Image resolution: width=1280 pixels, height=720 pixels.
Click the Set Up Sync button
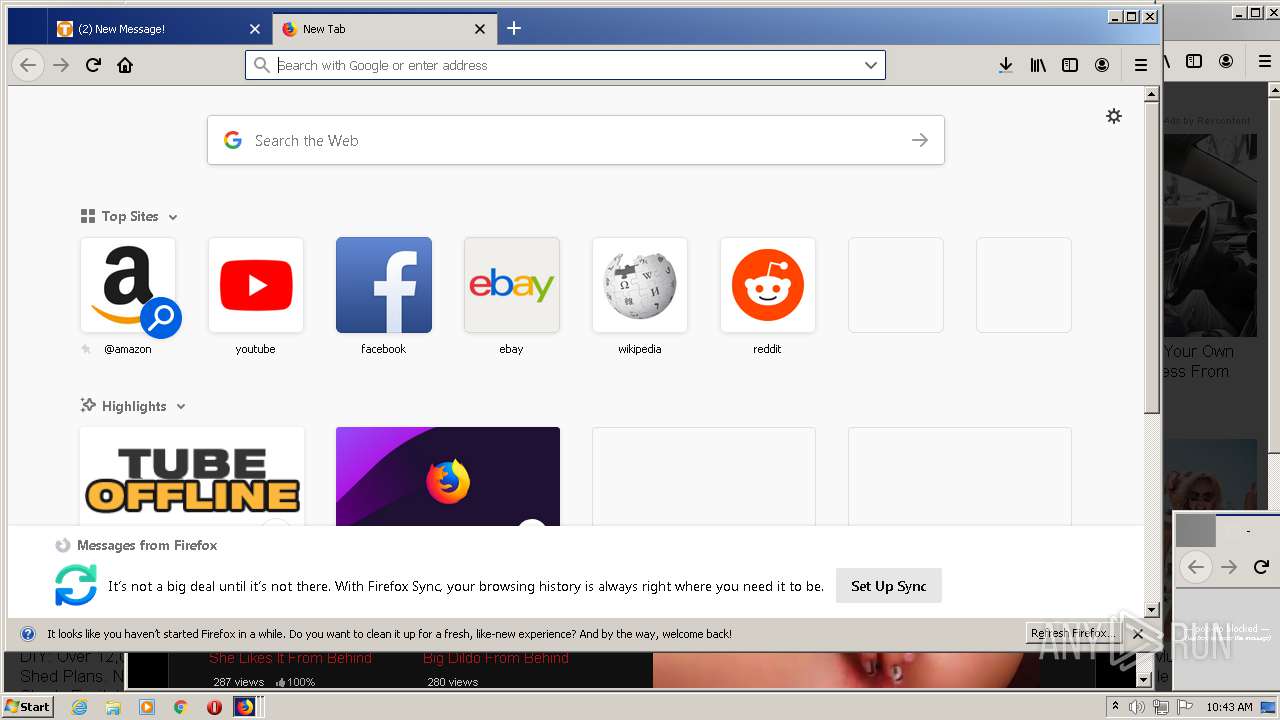click(x=889, y=586)
